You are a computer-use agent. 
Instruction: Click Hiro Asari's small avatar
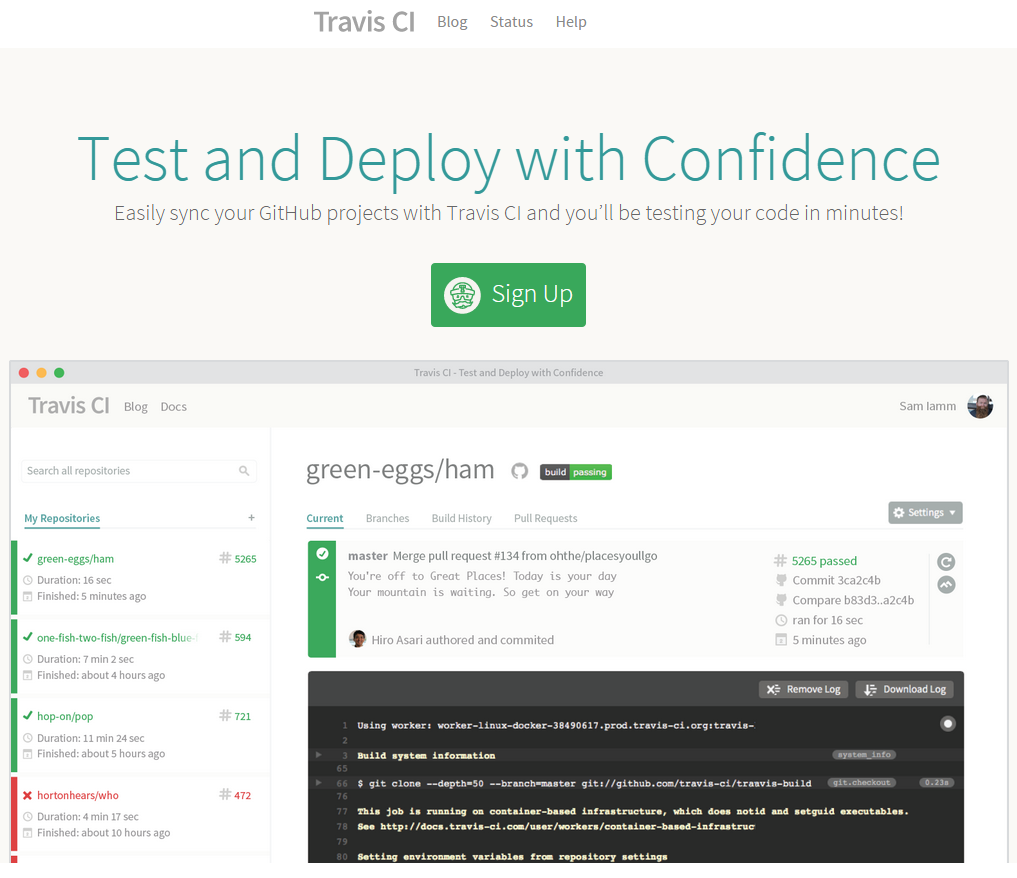357,639
